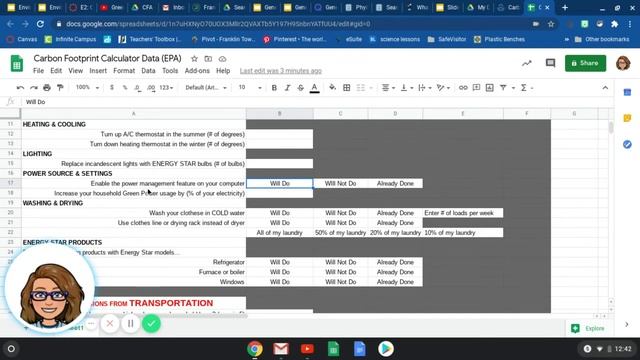Screen dimensions: 640x360
Task: Open vertical align dropdown
Action: 407,88
